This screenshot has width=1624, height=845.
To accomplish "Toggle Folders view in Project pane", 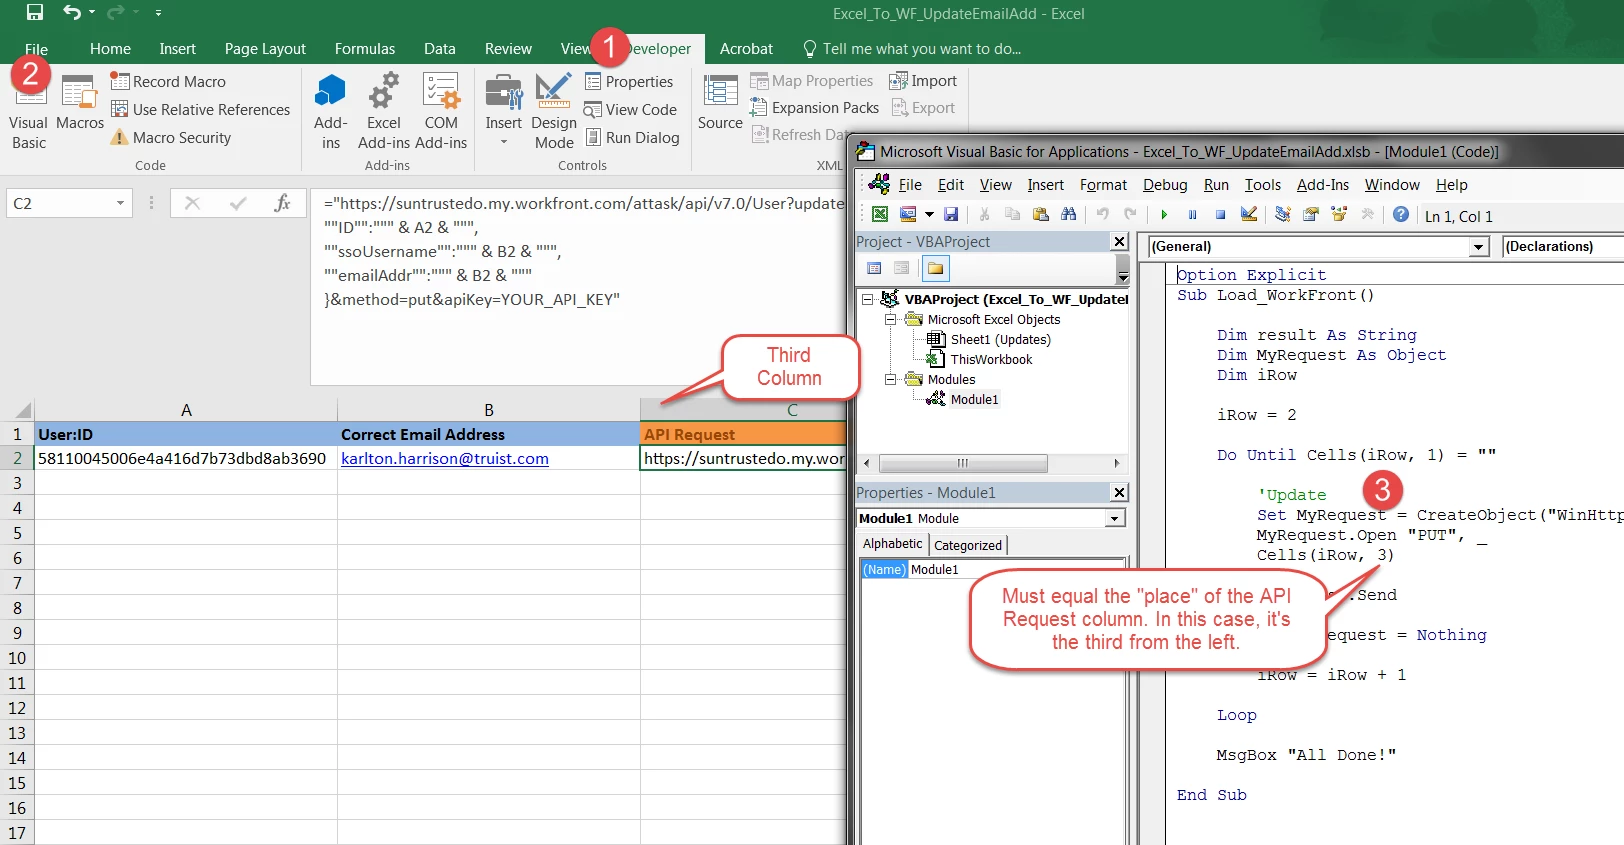I will [x=935, y=268].
